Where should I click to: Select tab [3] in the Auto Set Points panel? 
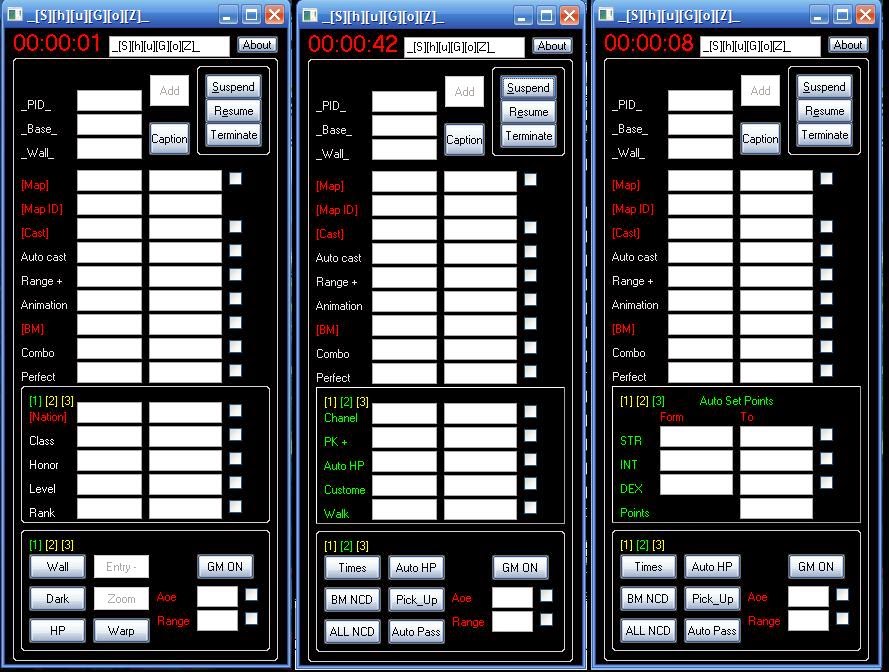[656, 400]
